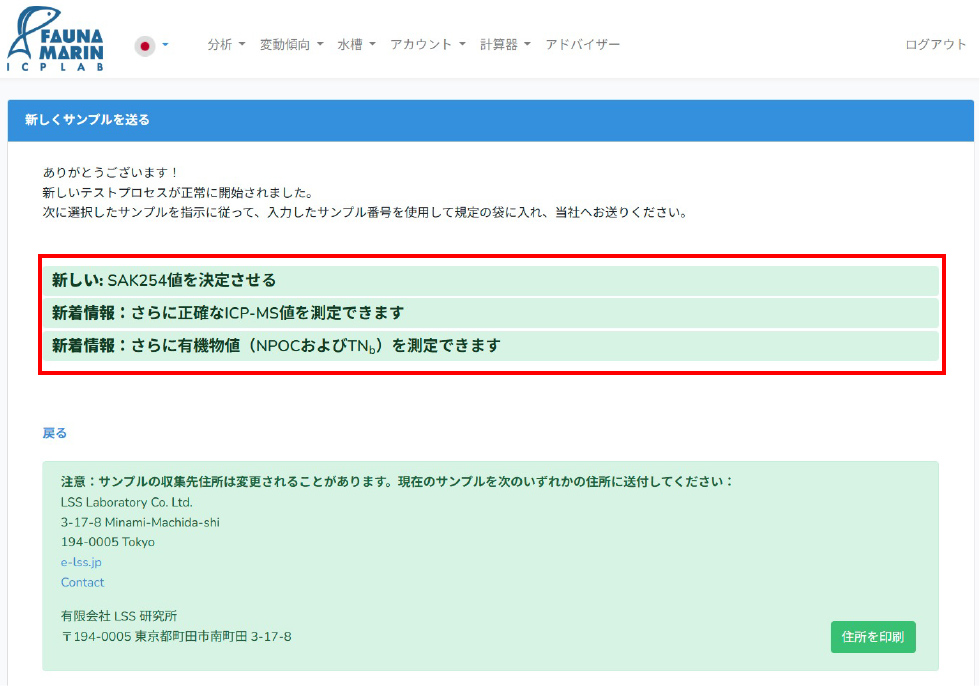Click the 有限会社 LSS 研究所 text
Viewport: 980px width, 686px height.
pos(118,616)
